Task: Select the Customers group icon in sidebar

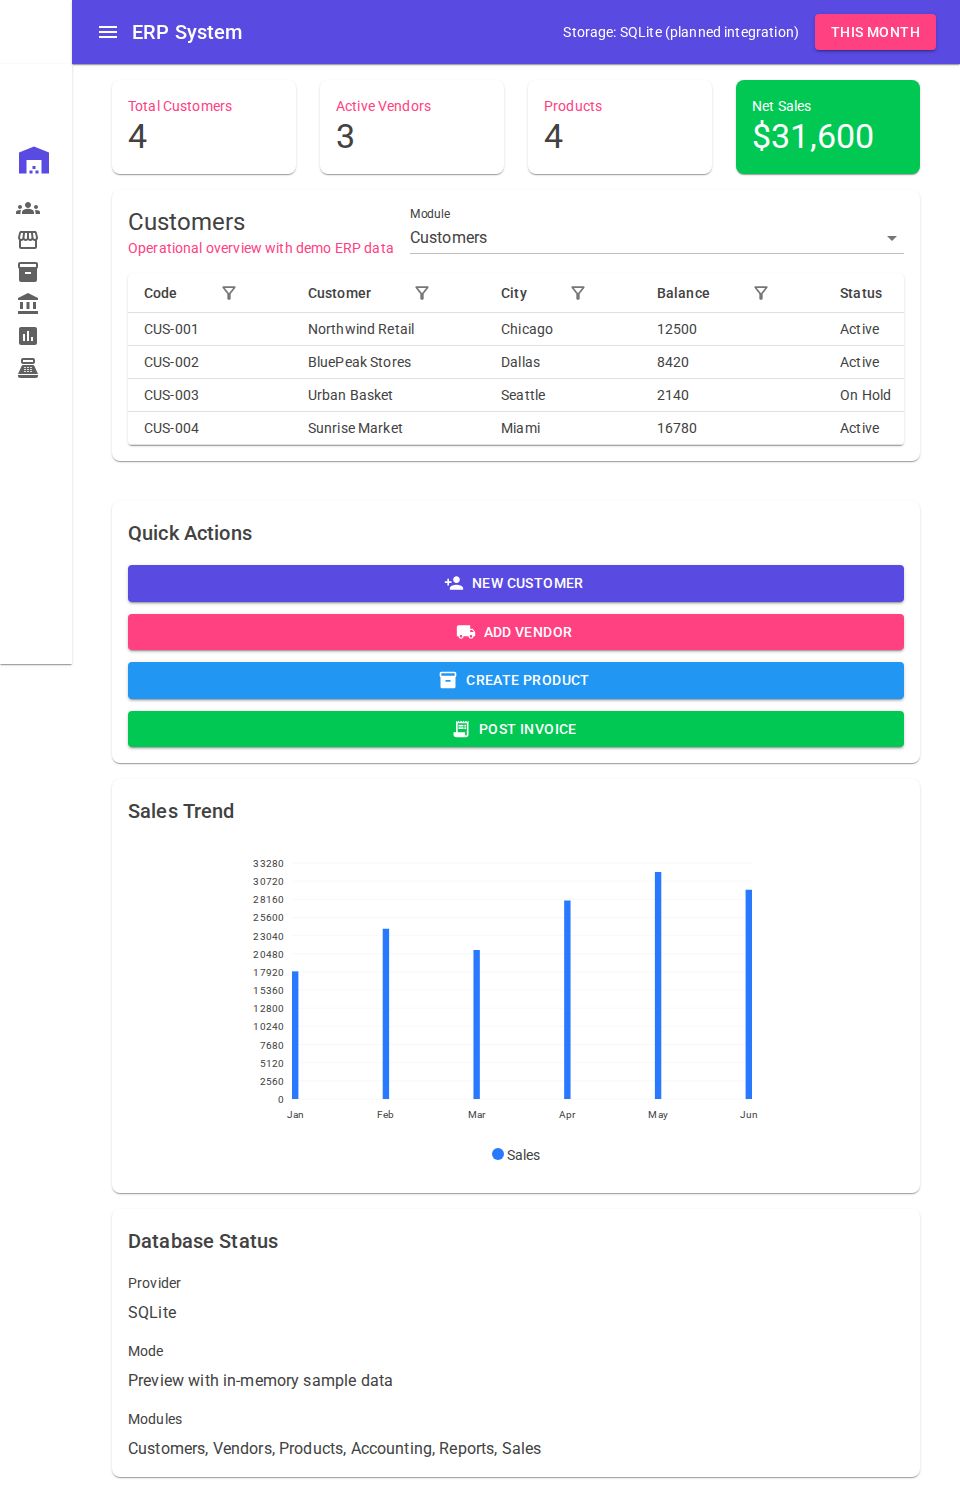Action: 28,208
